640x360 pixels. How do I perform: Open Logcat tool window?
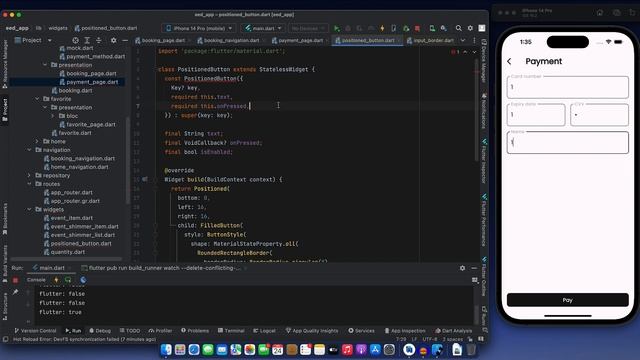click(x=264, y=331)
